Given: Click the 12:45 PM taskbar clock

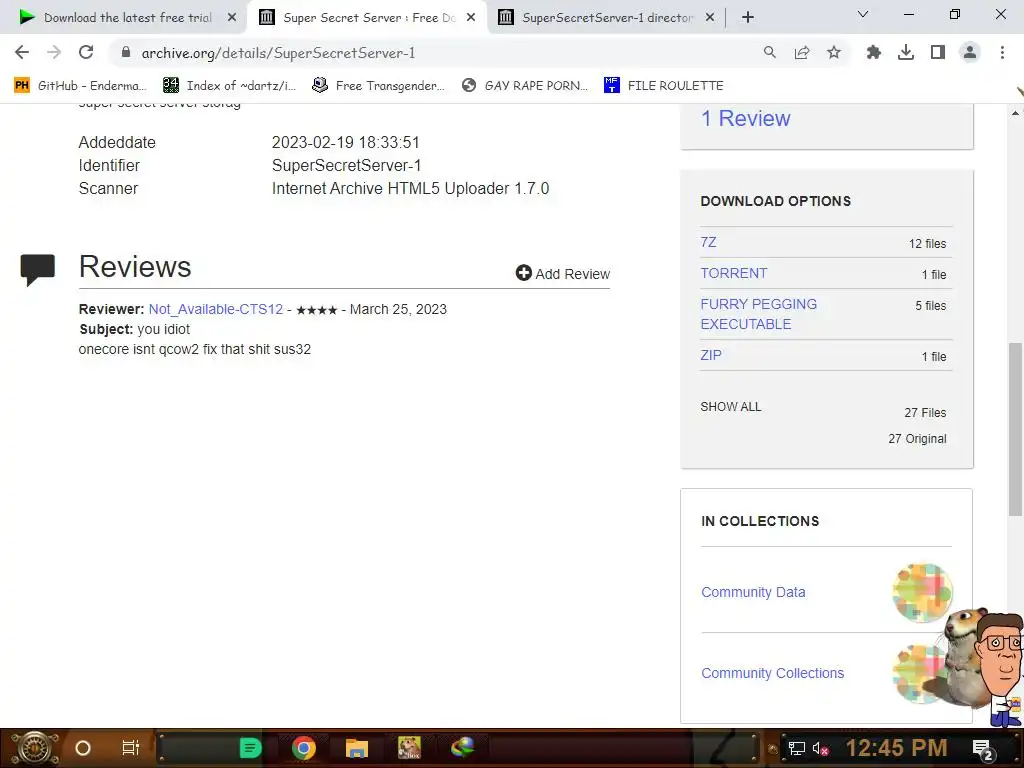Looking at the screenshot, I should (897, 748).
